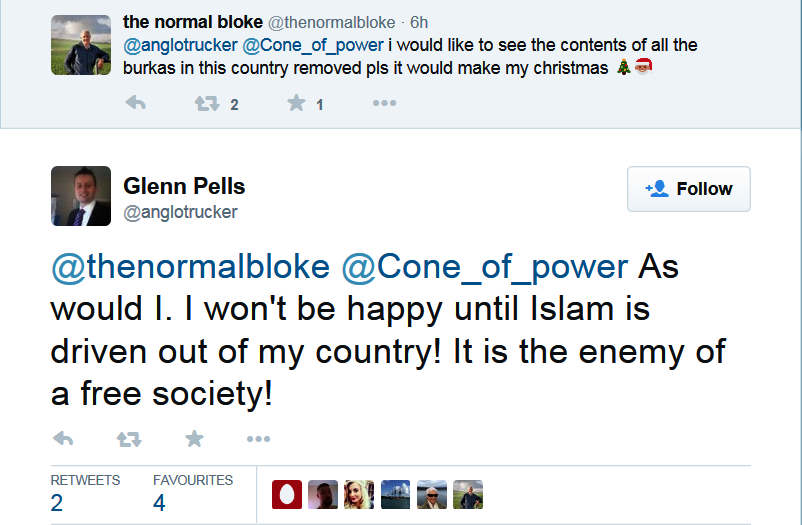Favourite the normal bloke's tweet

click(x=296, y=103)
